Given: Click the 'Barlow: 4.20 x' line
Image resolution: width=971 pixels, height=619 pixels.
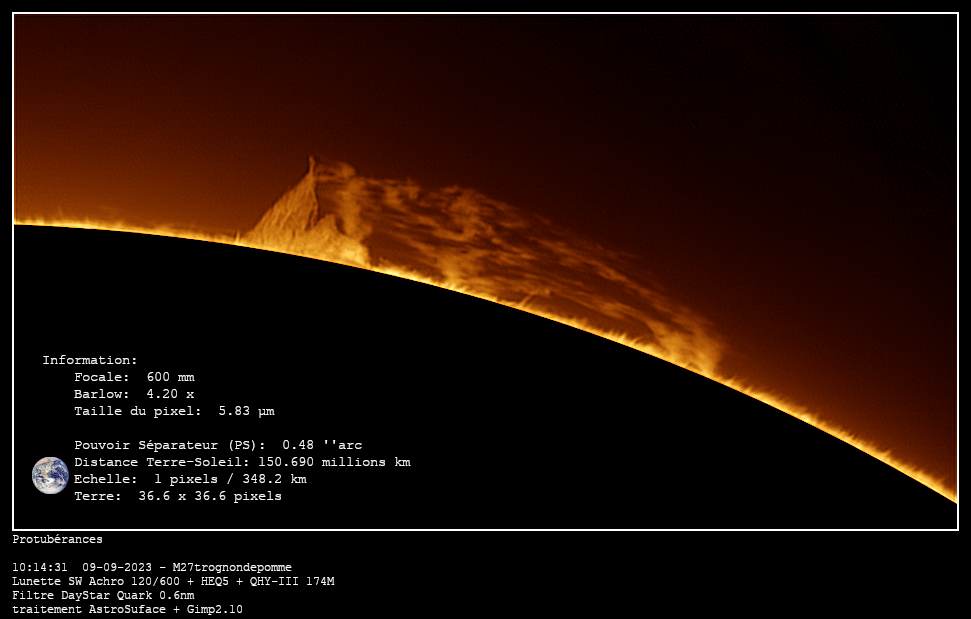Looking at the screenshot, I should tap(134, 394).
